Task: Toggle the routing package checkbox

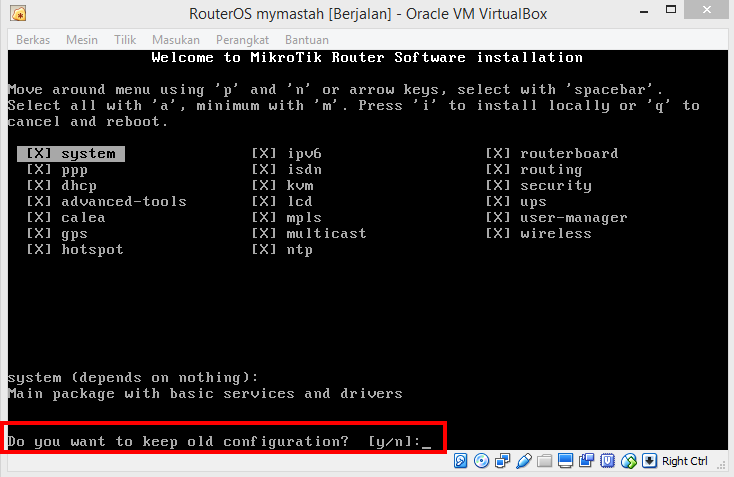Action: point(498,169)
